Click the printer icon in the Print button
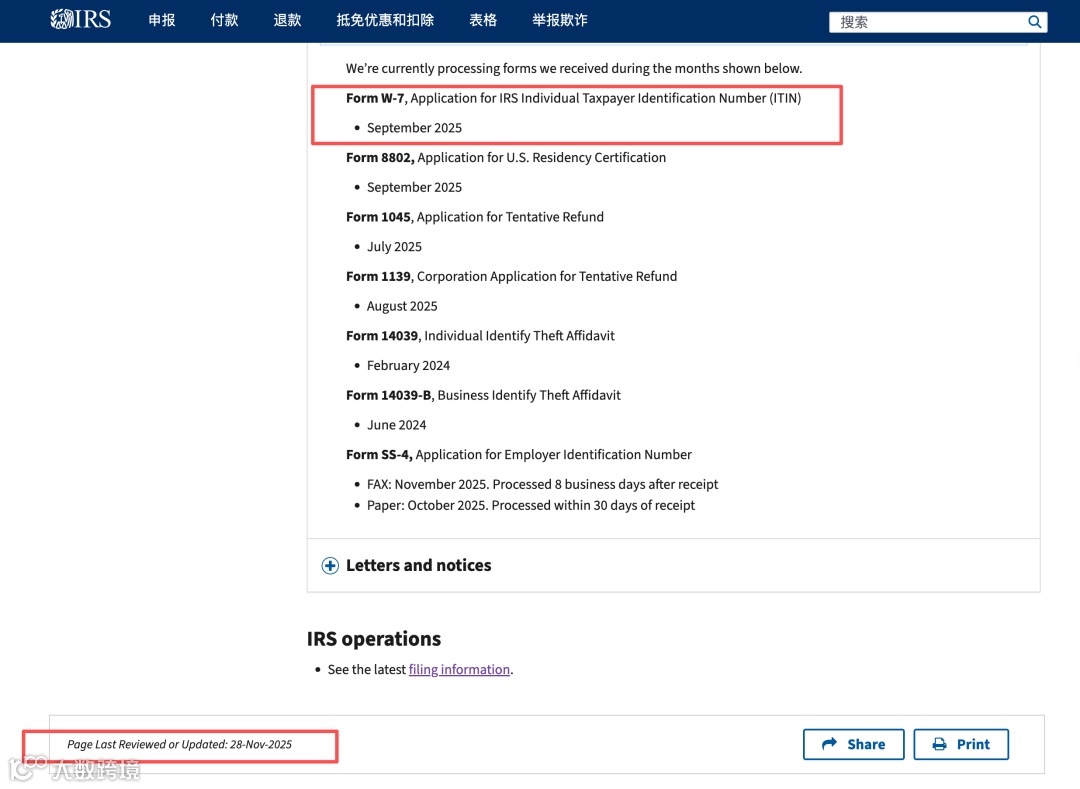The width and height of the screenshot is (1080, 789). coord(939,744)
